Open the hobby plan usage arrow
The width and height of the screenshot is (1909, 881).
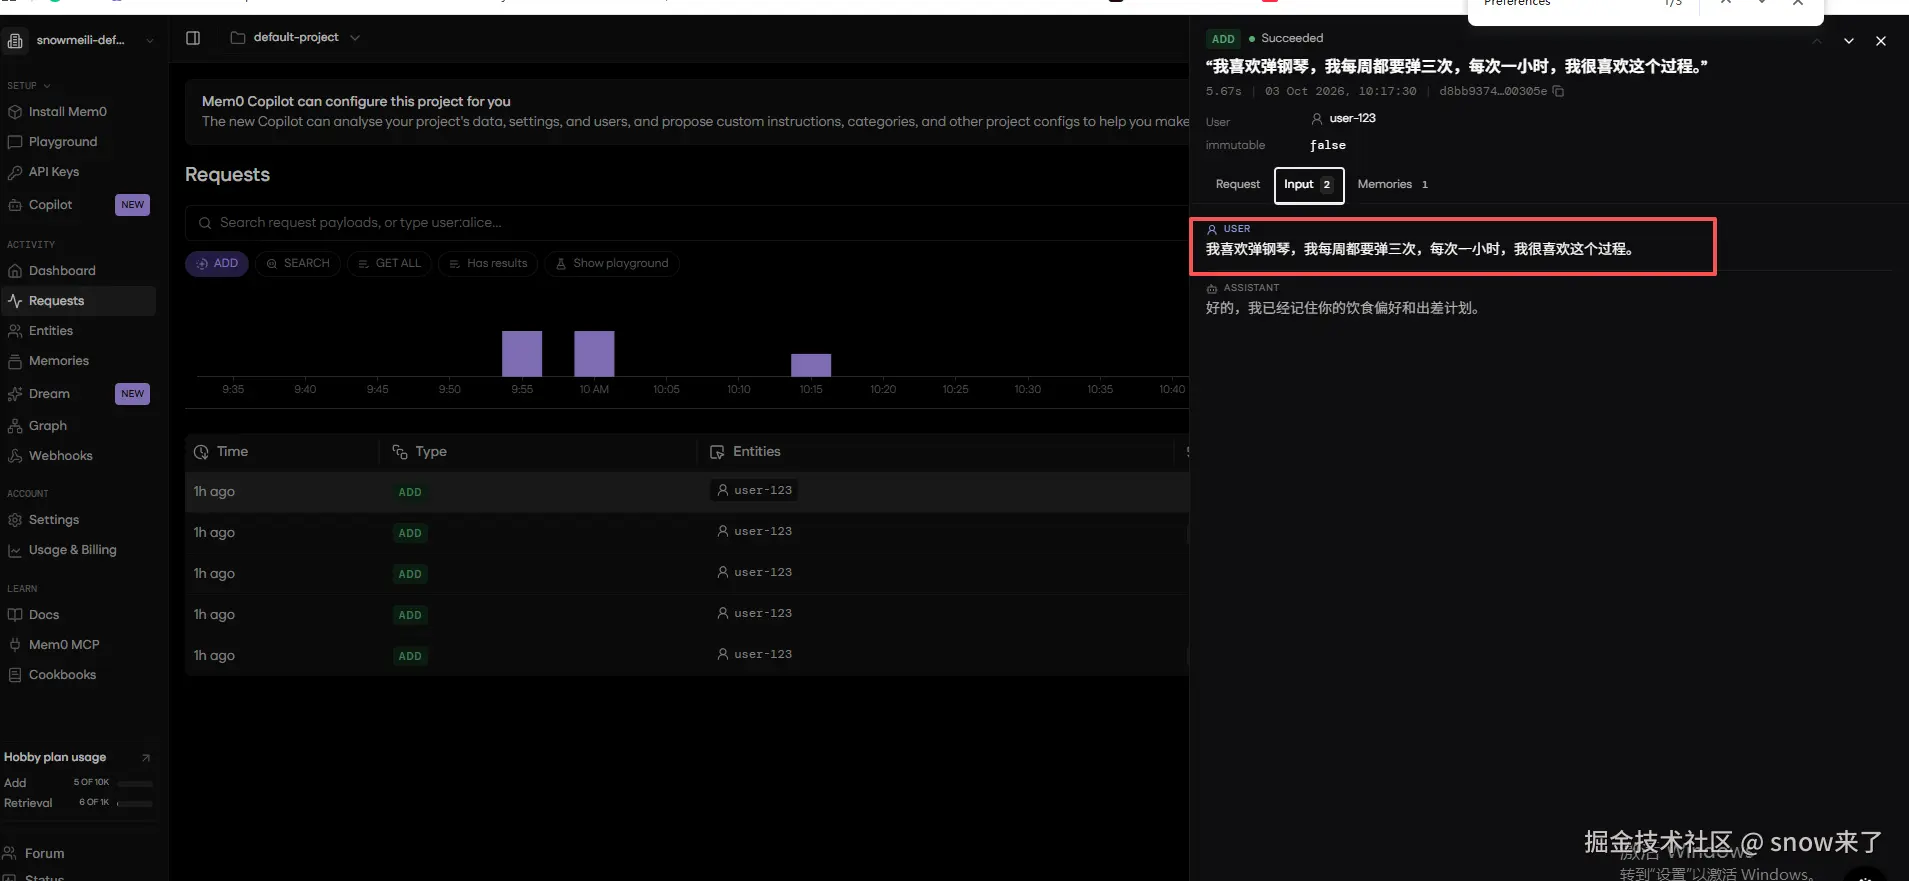point(146,757)
